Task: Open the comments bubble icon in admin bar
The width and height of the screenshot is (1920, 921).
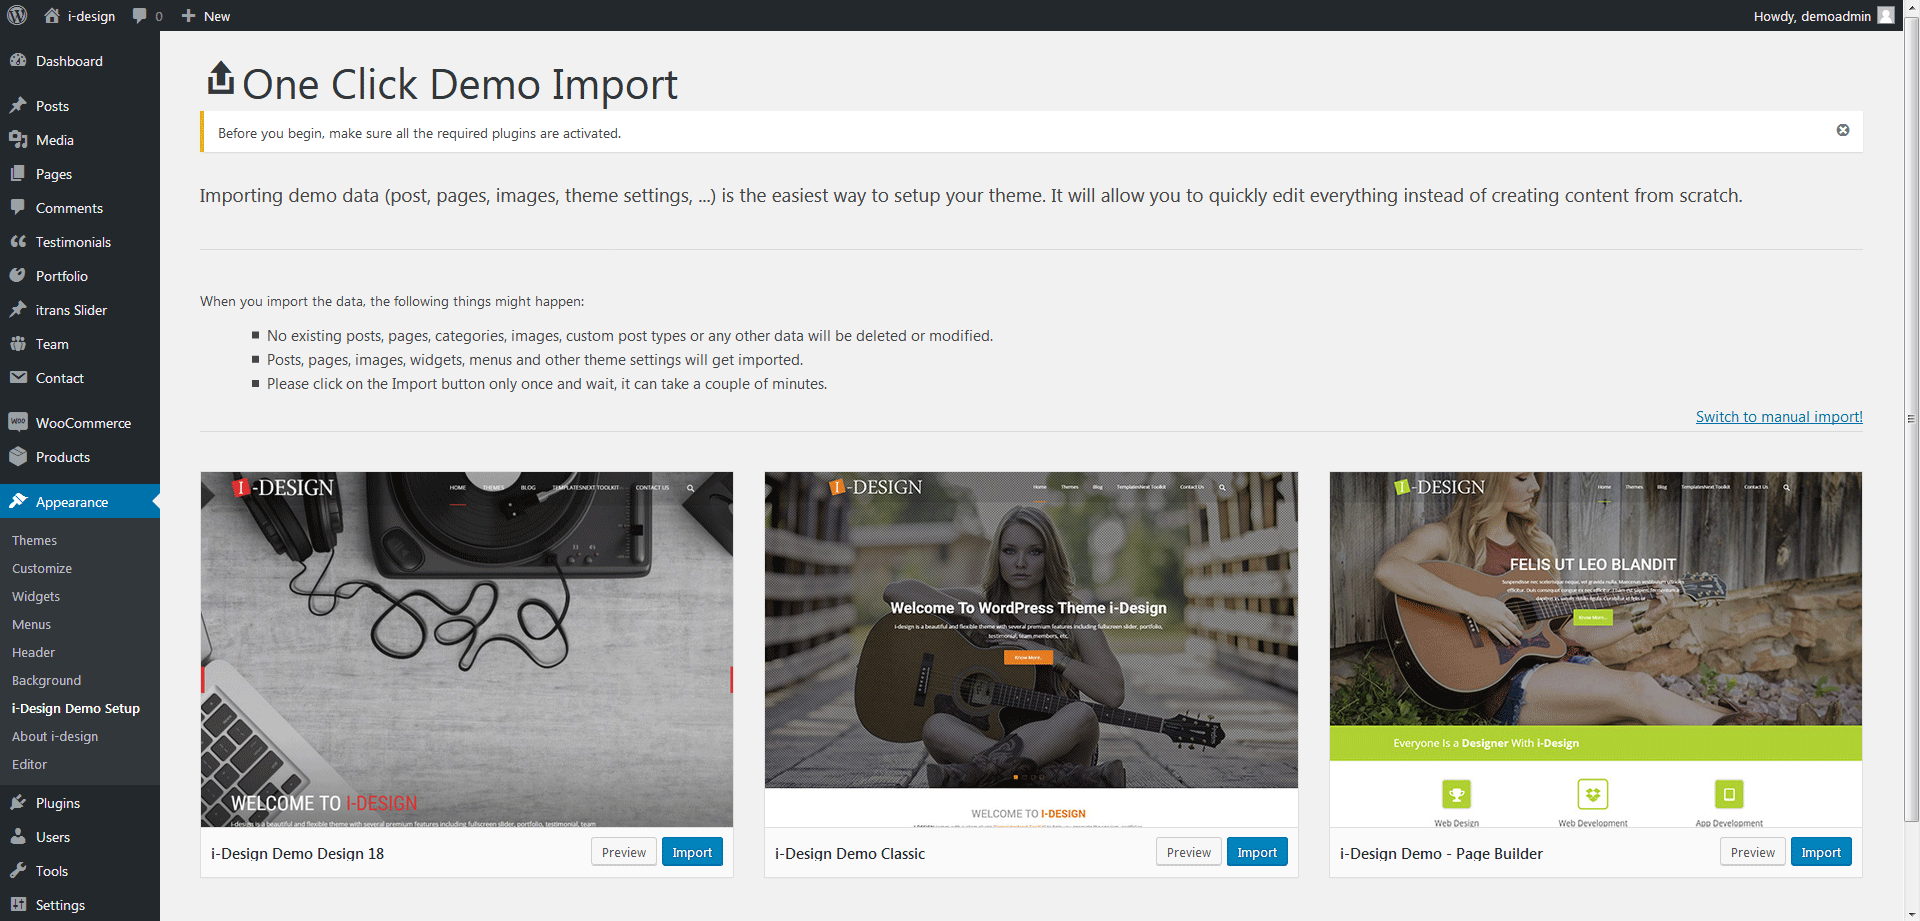Action: (x=140, y=16)
